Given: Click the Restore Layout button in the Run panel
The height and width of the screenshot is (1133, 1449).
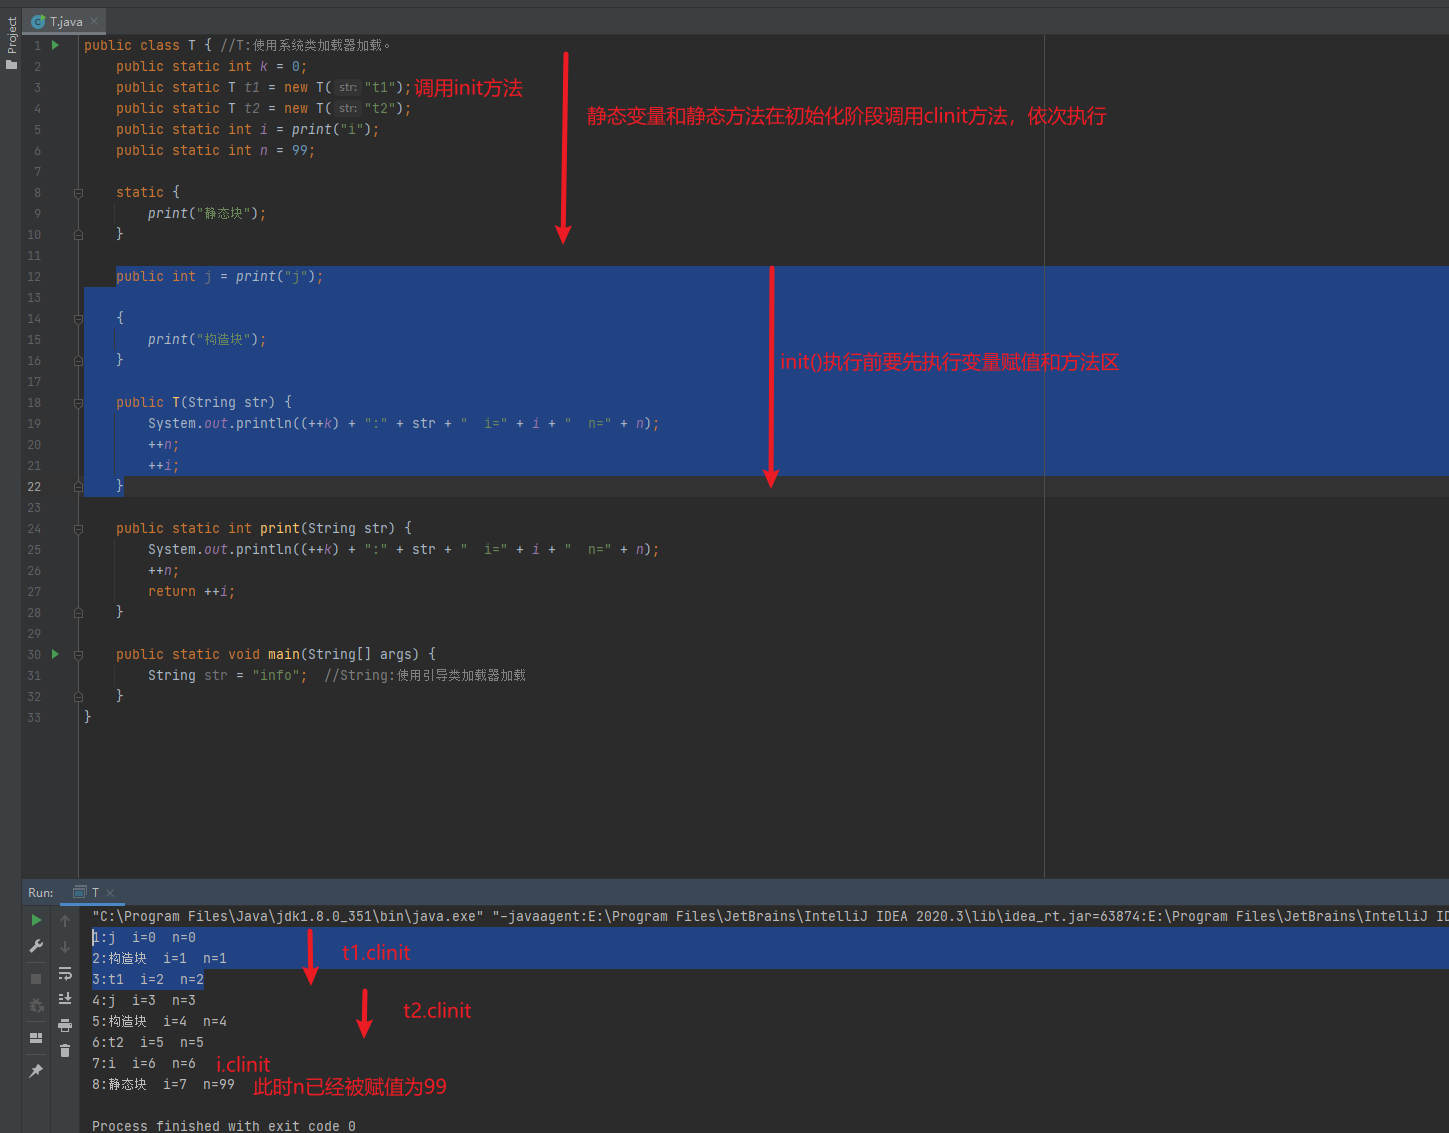Looking at the screenshot, I should pyautogui.click(x=35, y=1038).
